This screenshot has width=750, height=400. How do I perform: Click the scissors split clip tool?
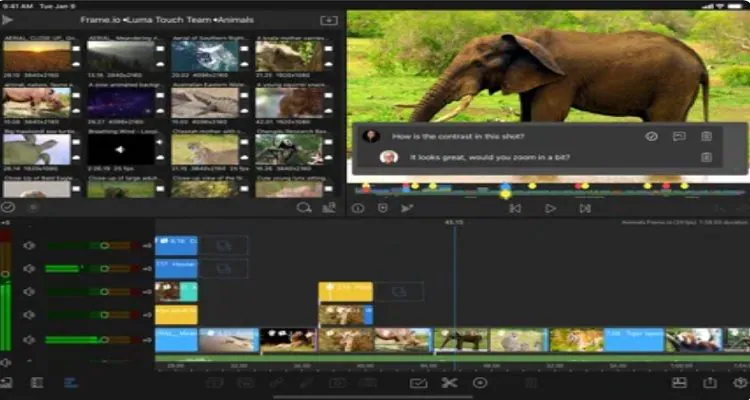tap(449, 383)
